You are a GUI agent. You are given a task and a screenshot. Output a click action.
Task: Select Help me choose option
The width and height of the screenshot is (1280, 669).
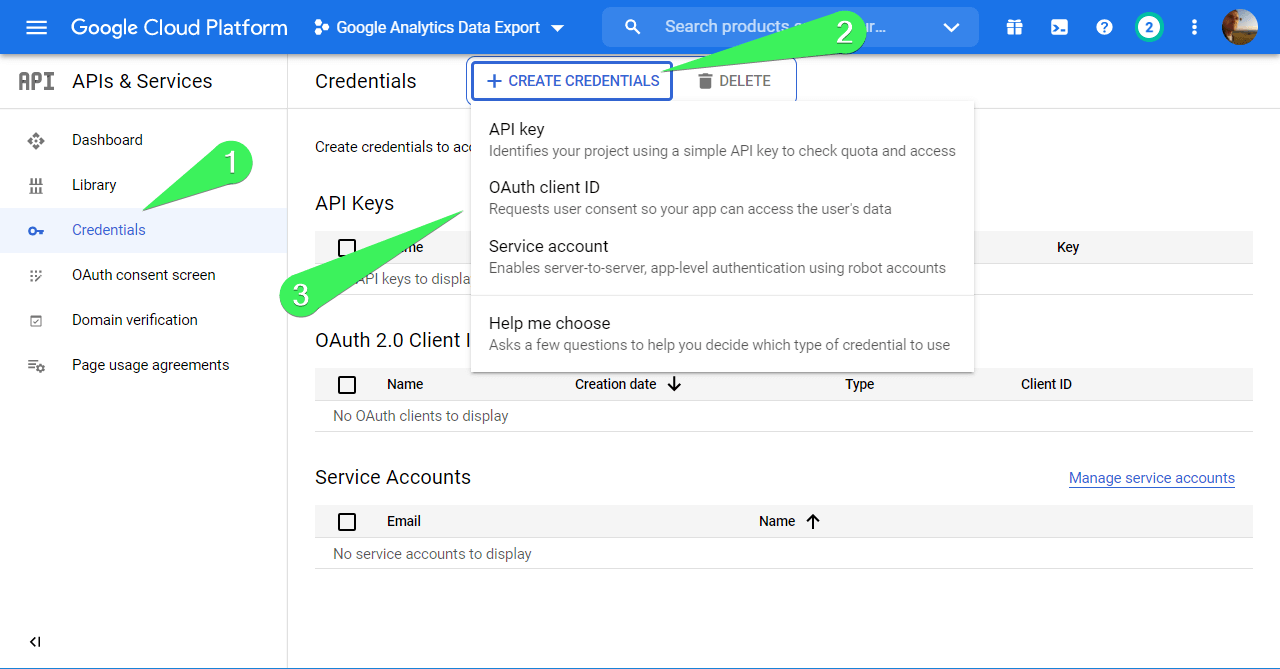coord(722,333)
